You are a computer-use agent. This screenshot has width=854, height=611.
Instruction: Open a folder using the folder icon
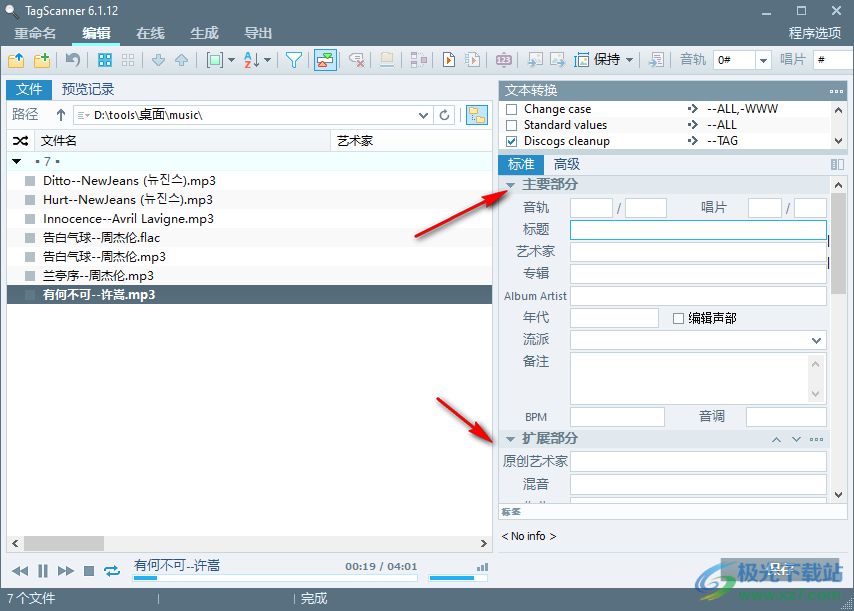(x=15, y=60)
